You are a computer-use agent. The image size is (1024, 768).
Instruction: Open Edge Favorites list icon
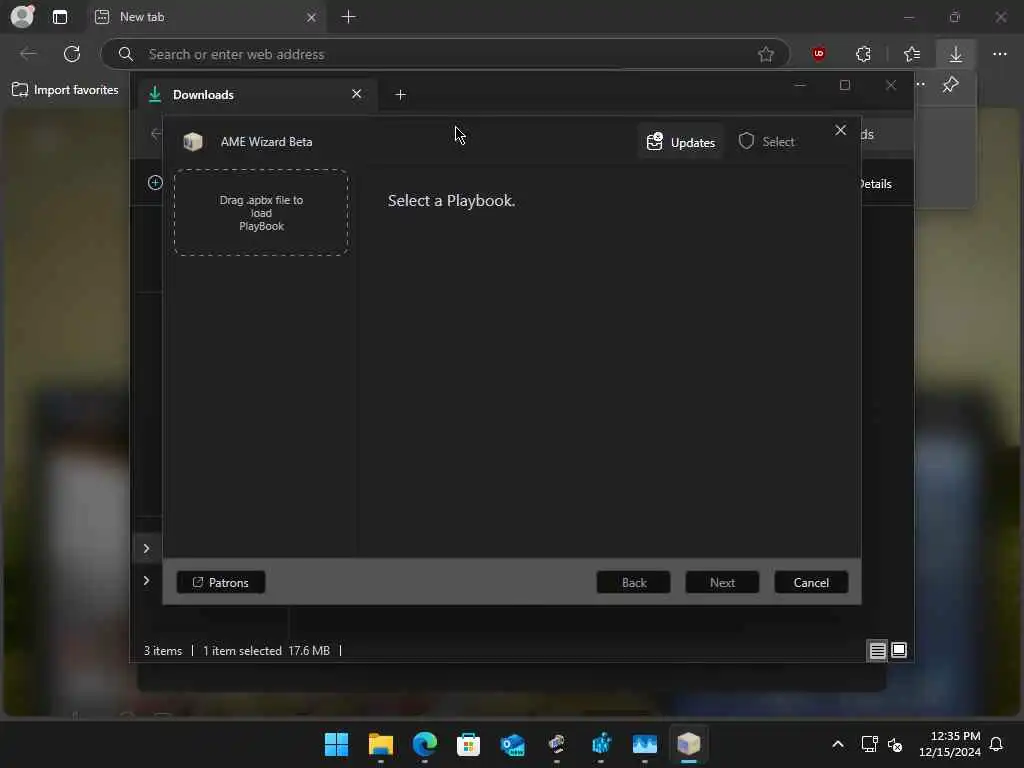[912, 54]
